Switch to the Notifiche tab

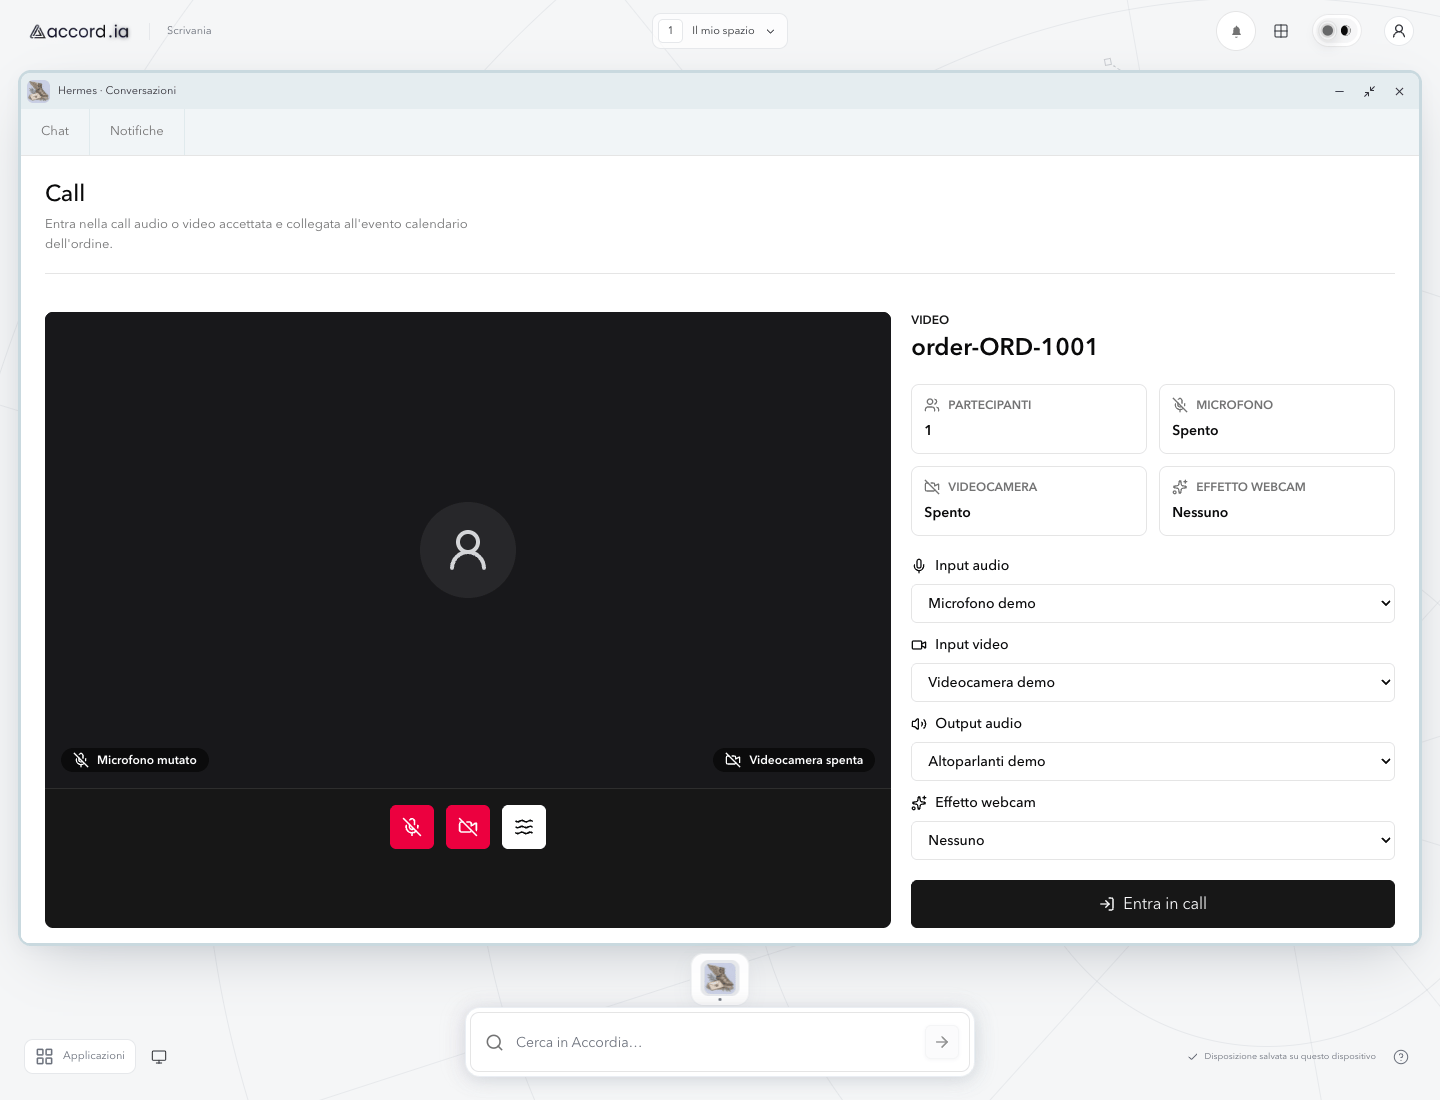[137, 131]
